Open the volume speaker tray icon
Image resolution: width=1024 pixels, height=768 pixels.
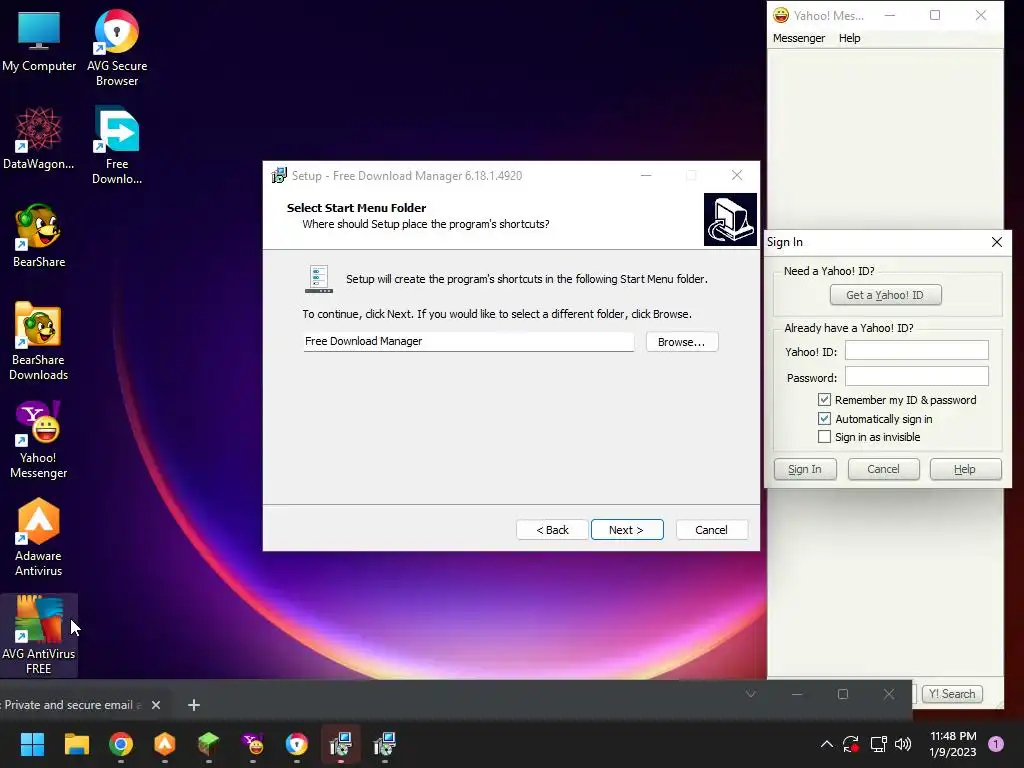[903, 744]
